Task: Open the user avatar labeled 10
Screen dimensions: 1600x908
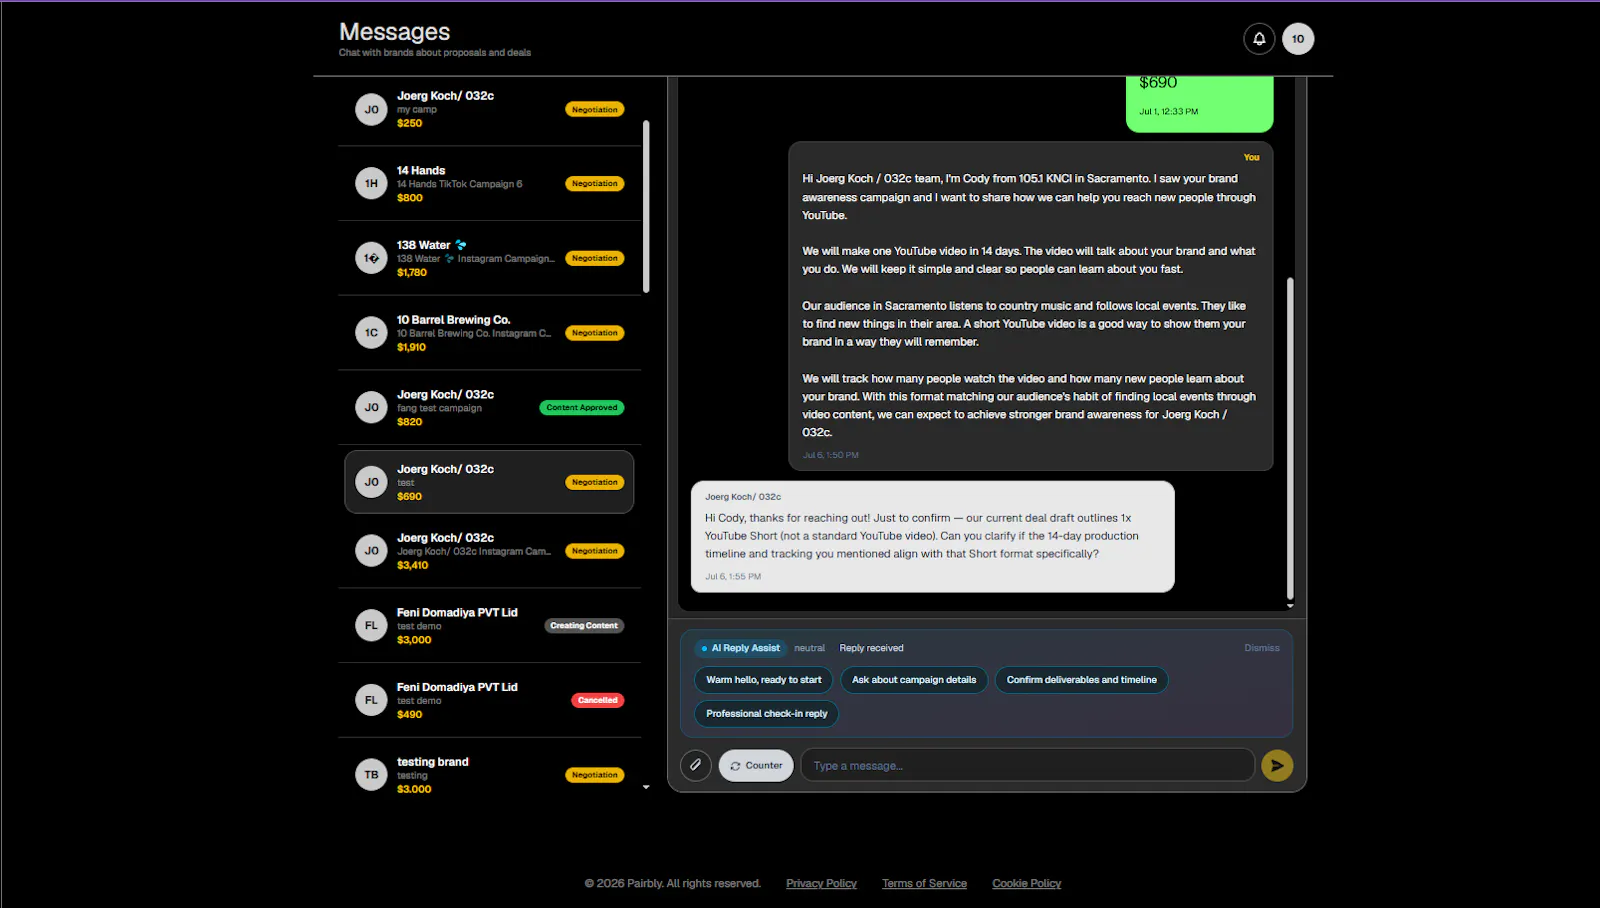Action: [1298, 39]
